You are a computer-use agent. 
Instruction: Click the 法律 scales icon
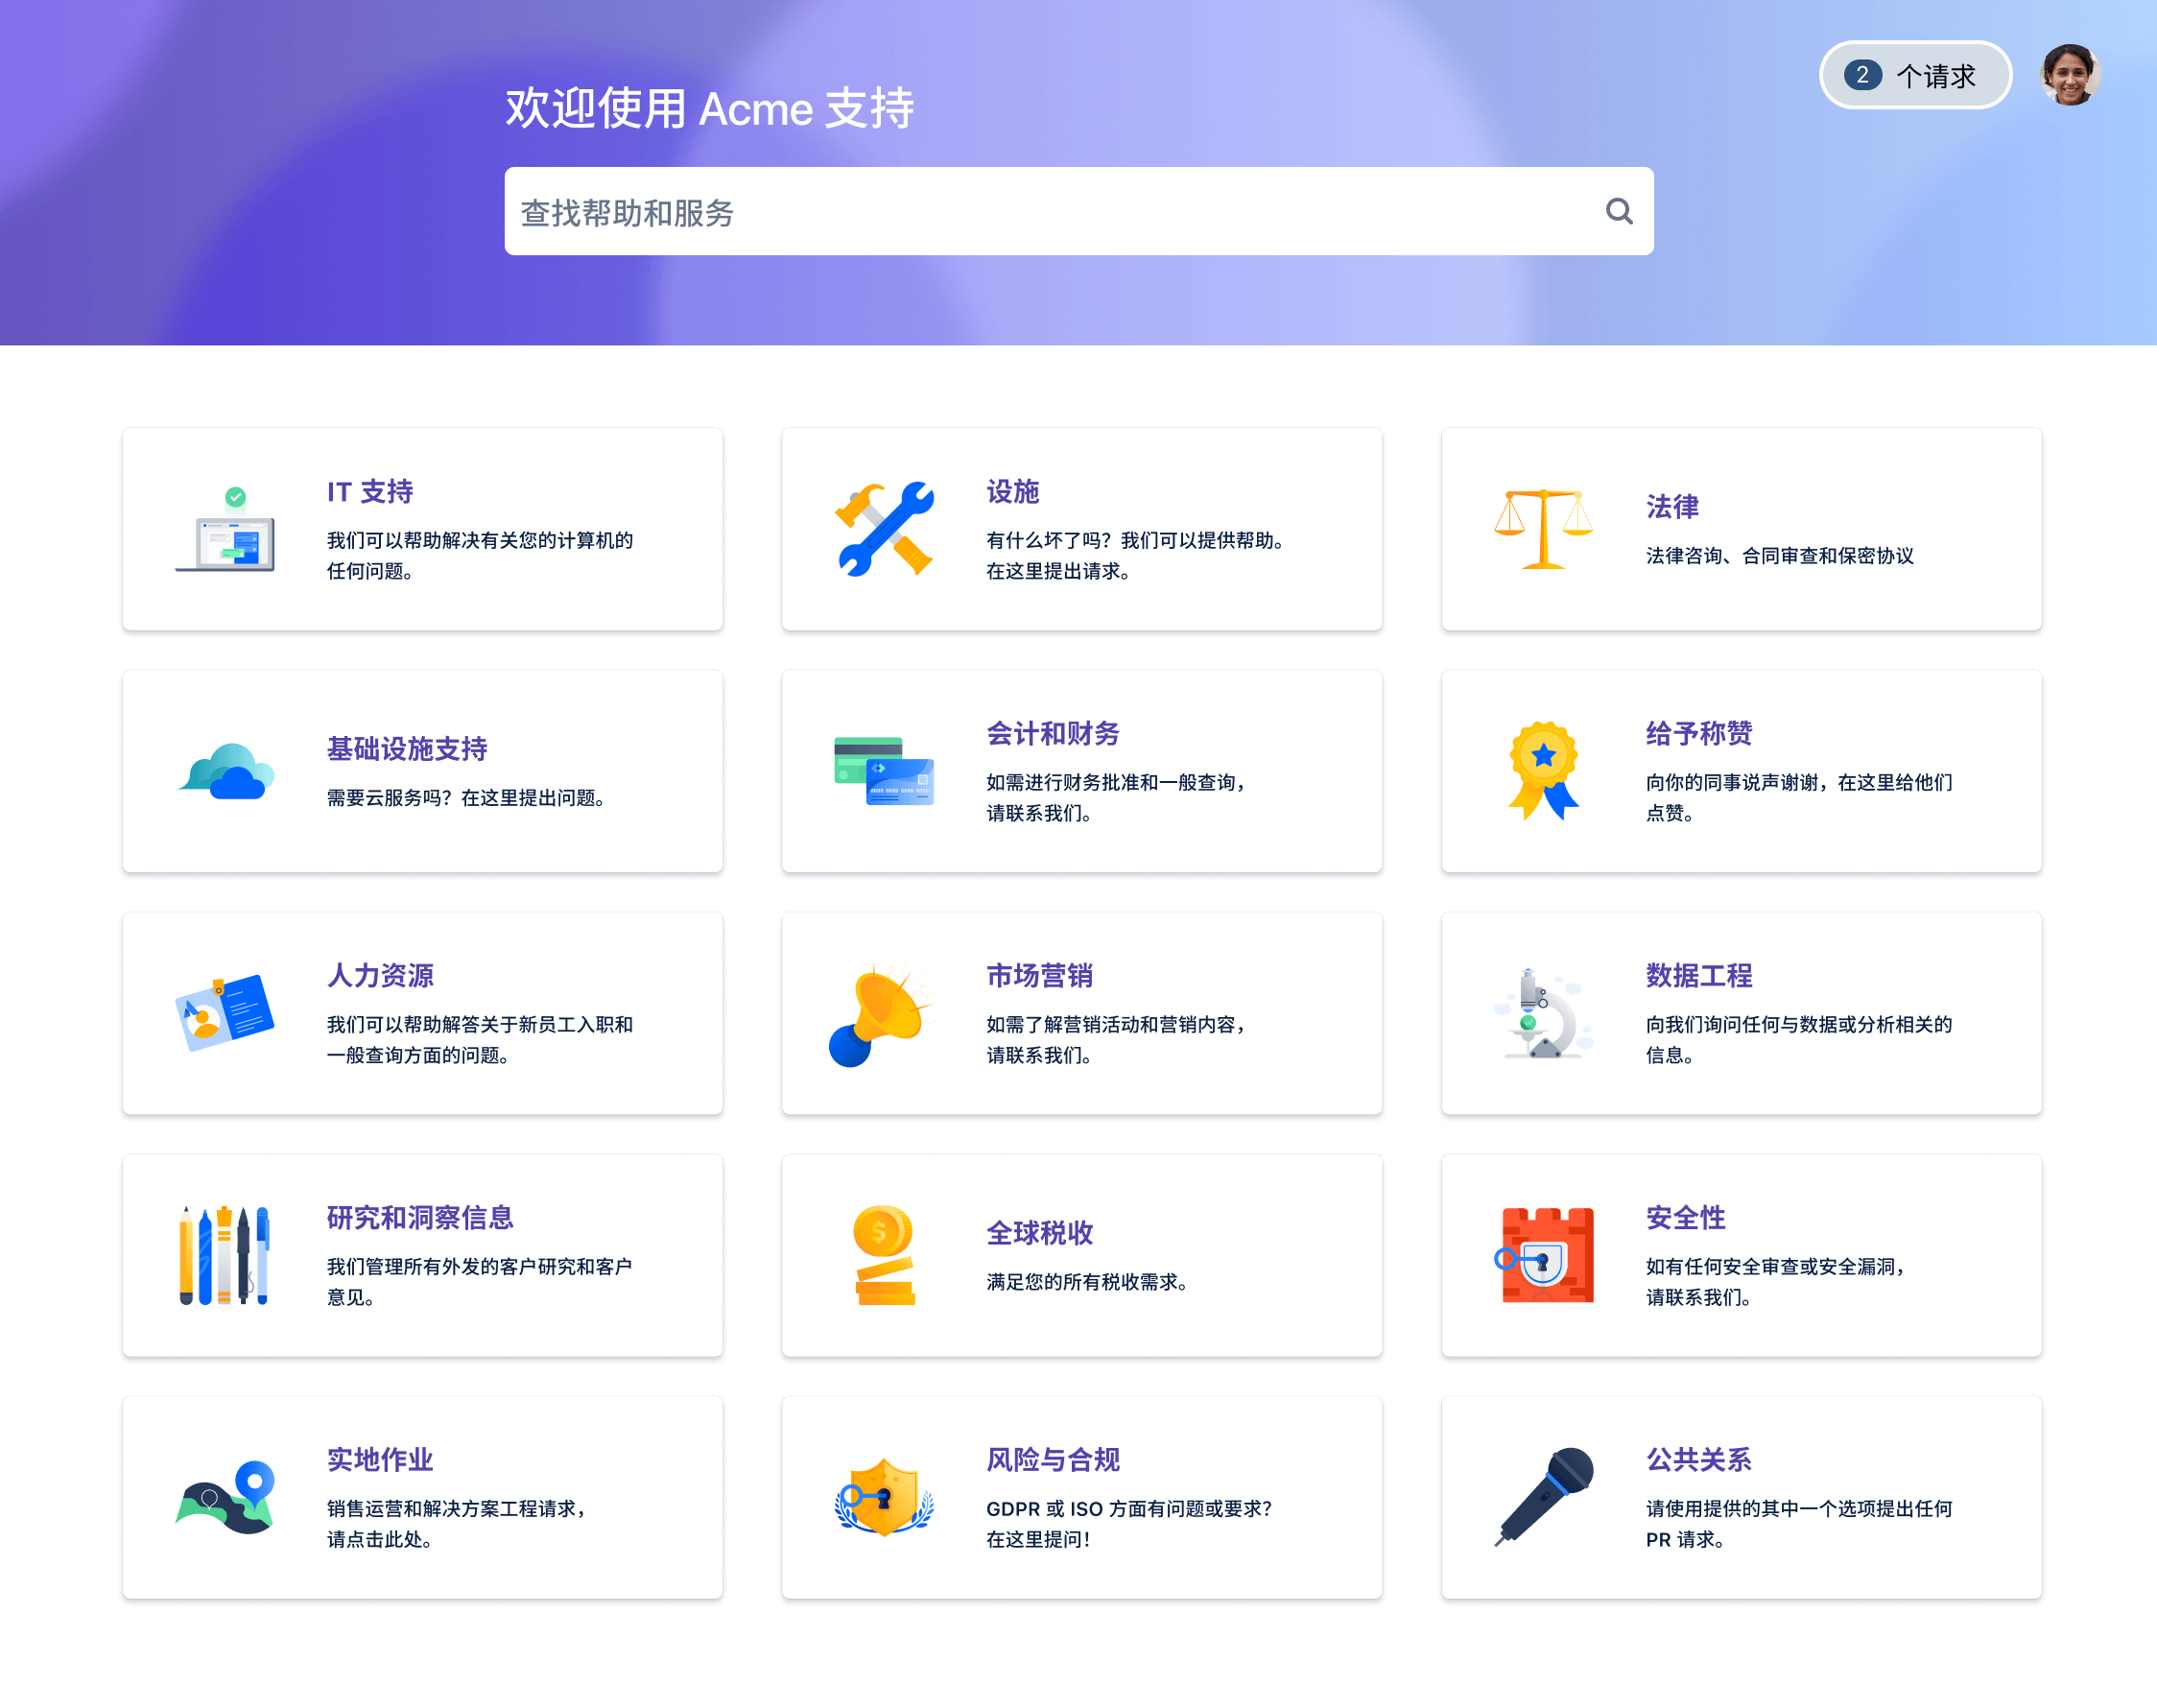tap(1543, 529)
